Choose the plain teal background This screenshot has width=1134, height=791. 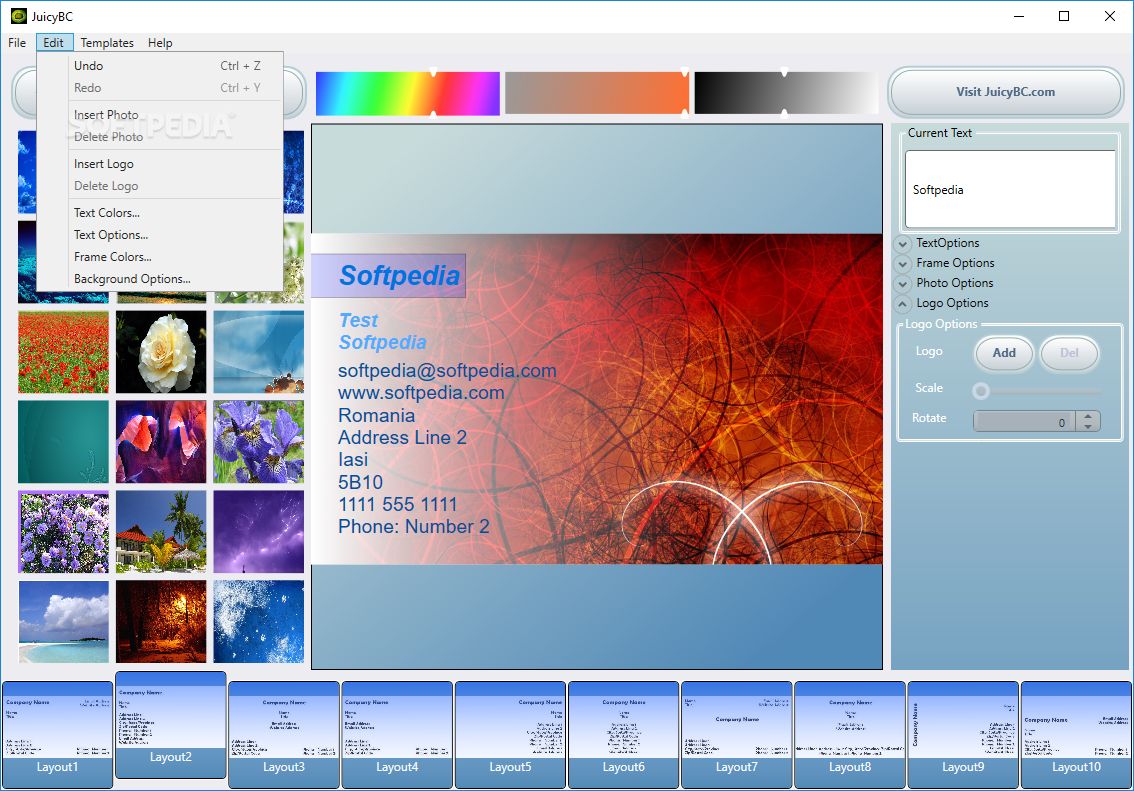point(64,442)
